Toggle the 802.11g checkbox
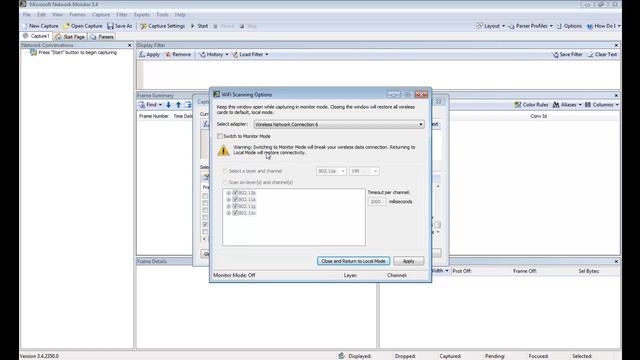Image resolution: width=640 pixels, height=360 pixels. click(235, 206)
